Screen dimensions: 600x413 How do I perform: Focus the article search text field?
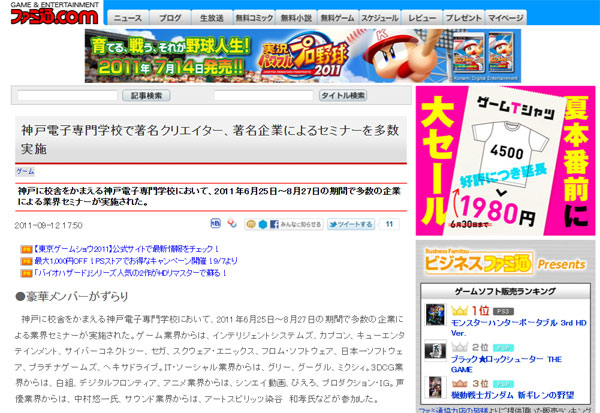coord(67,96)
